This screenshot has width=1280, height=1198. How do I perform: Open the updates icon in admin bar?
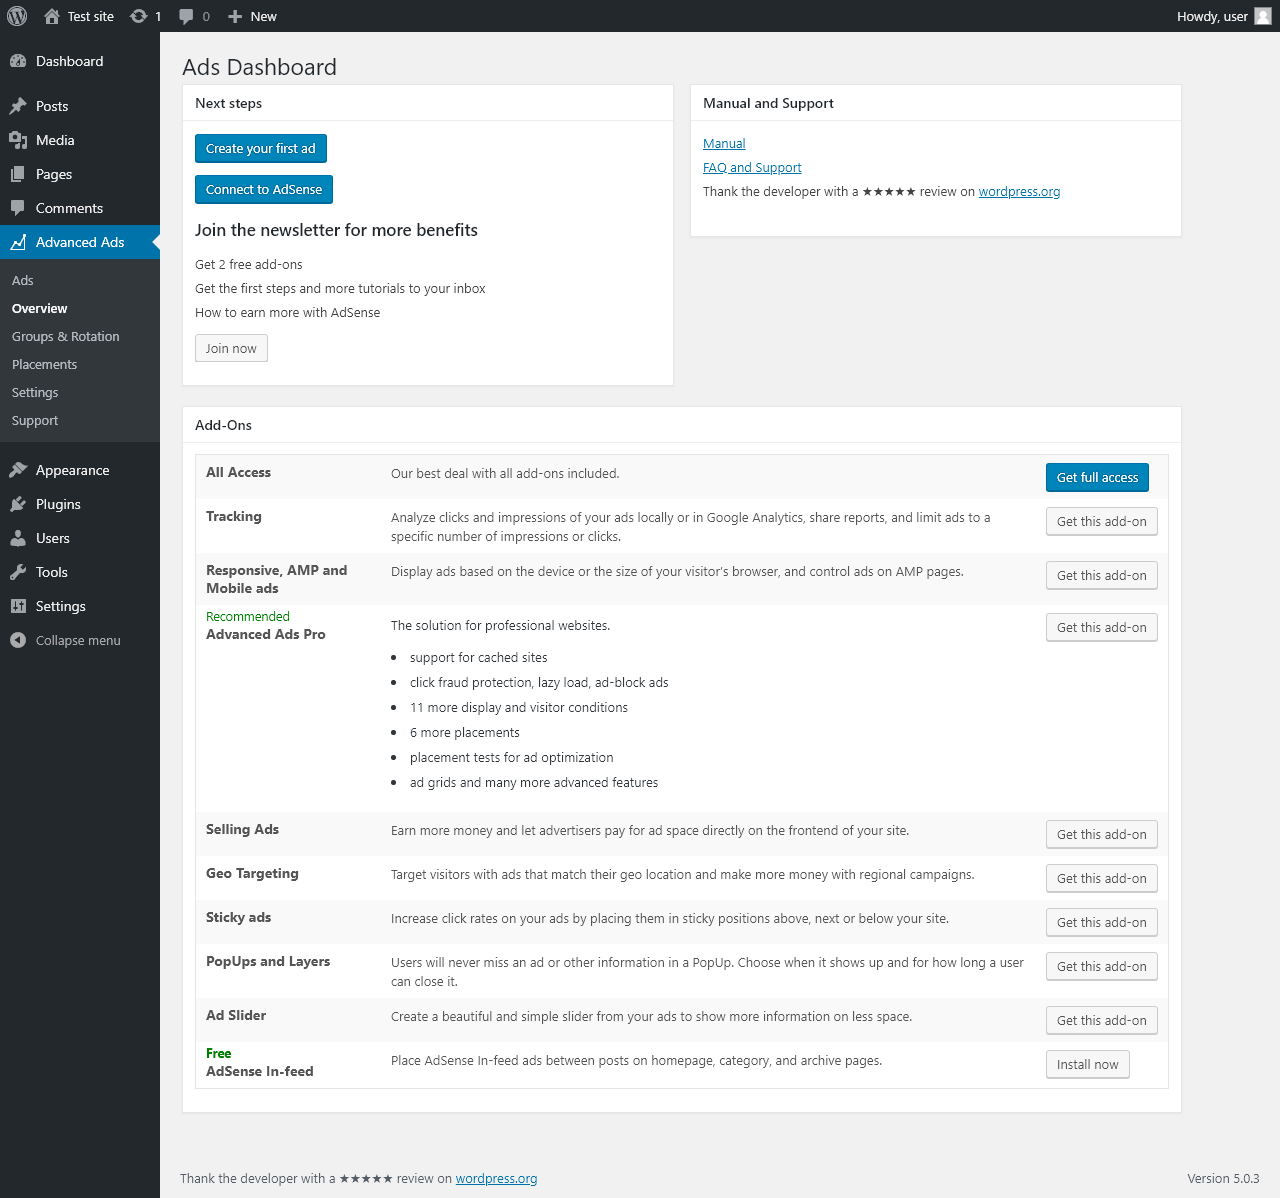(x=139, y=16)
